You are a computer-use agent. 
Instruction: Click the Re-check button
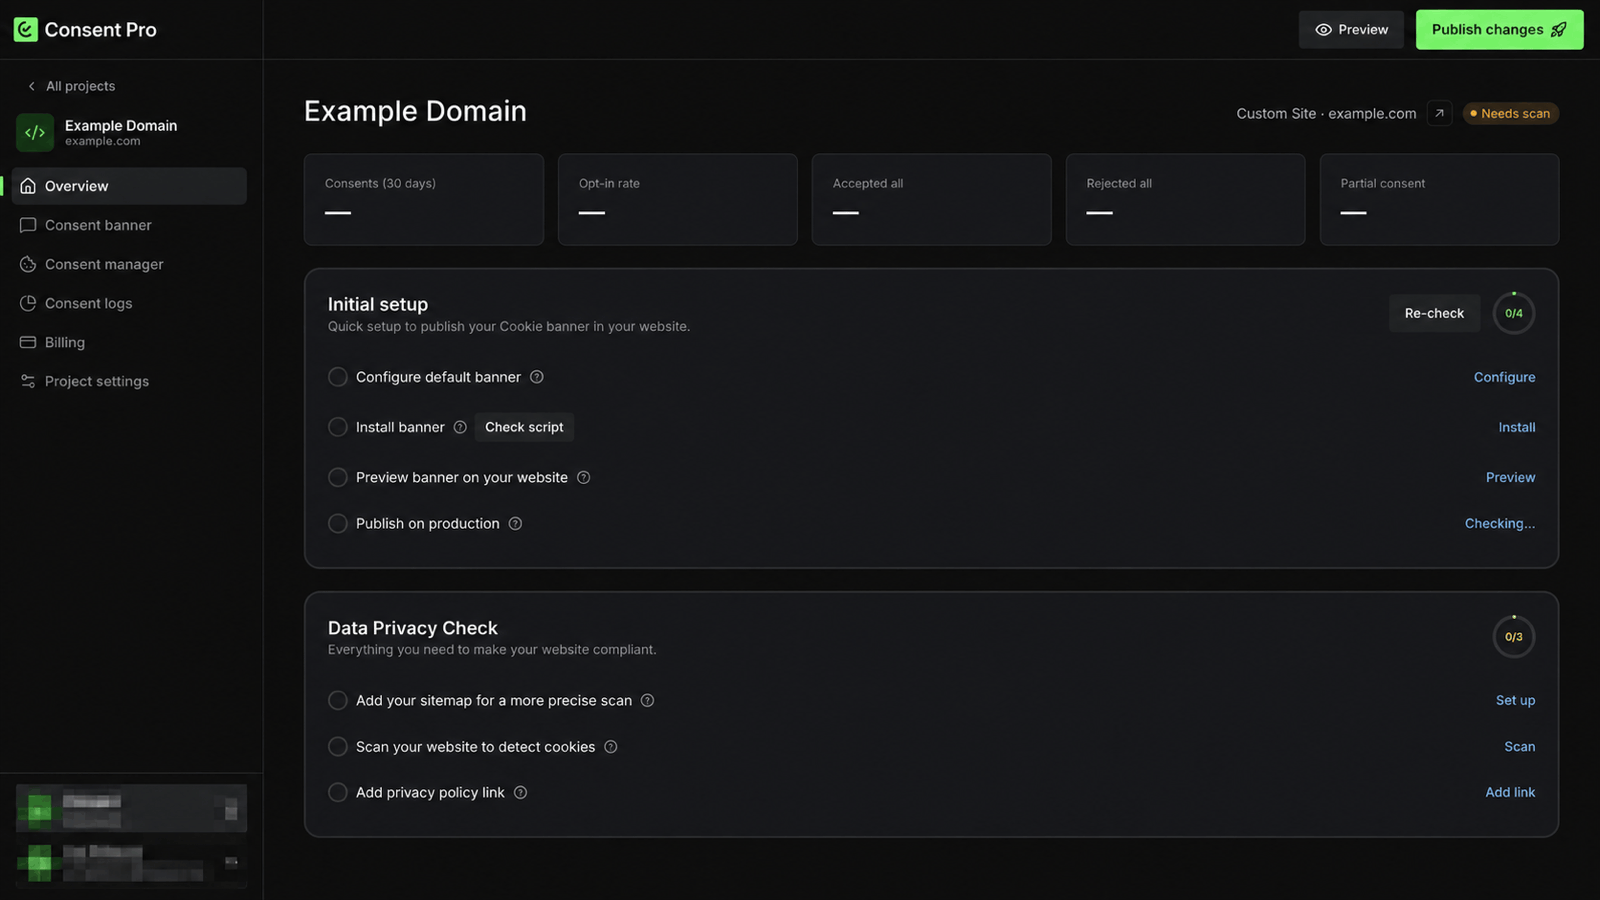click(1434, 313)
